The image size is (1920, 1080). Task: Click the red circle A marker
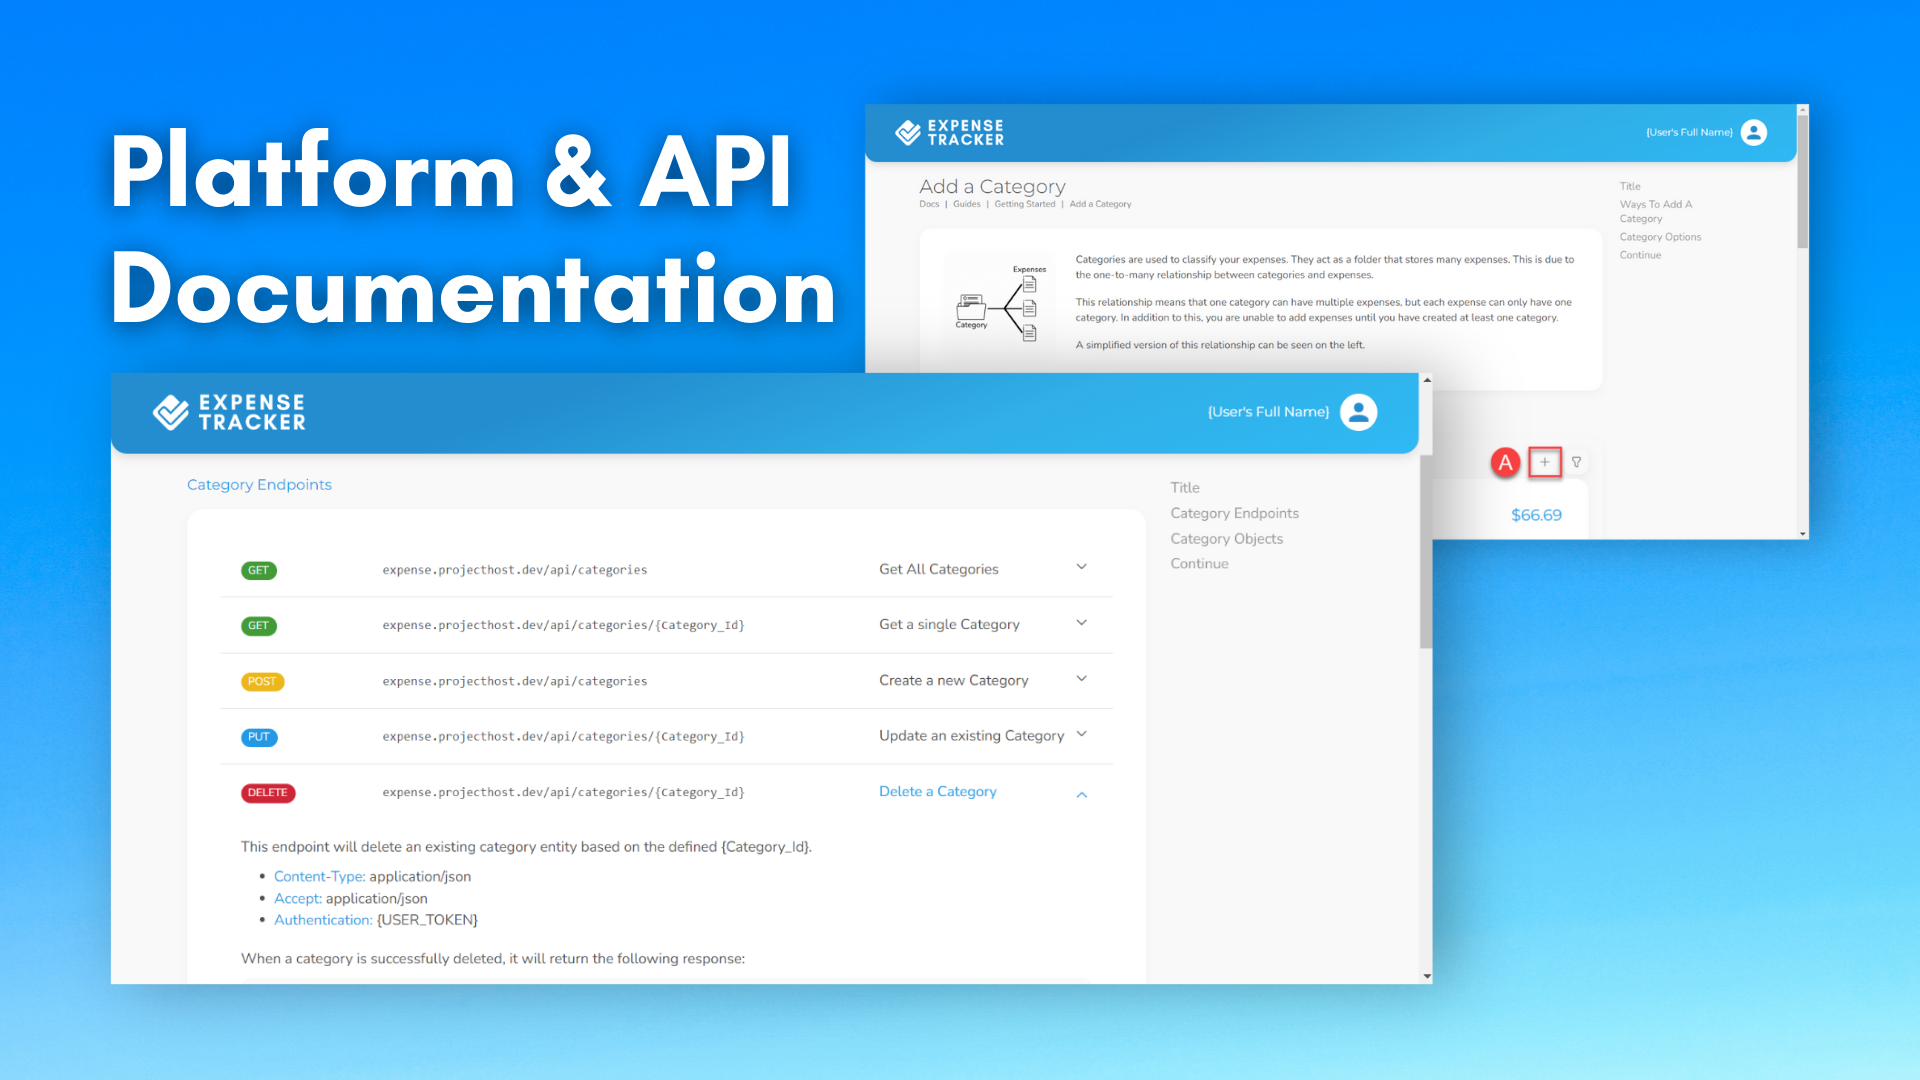[1505, 462]
